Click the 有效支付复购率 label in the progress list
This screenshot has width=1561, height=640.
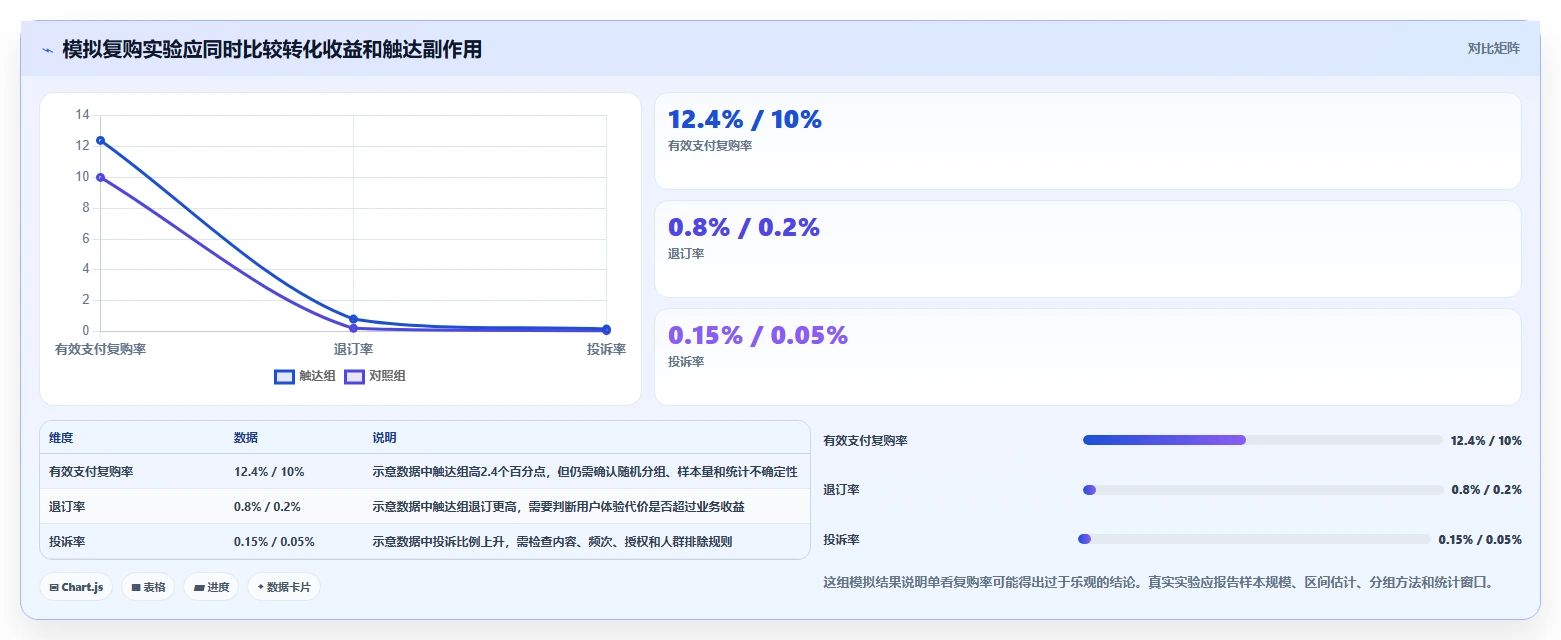coord(865,440)
